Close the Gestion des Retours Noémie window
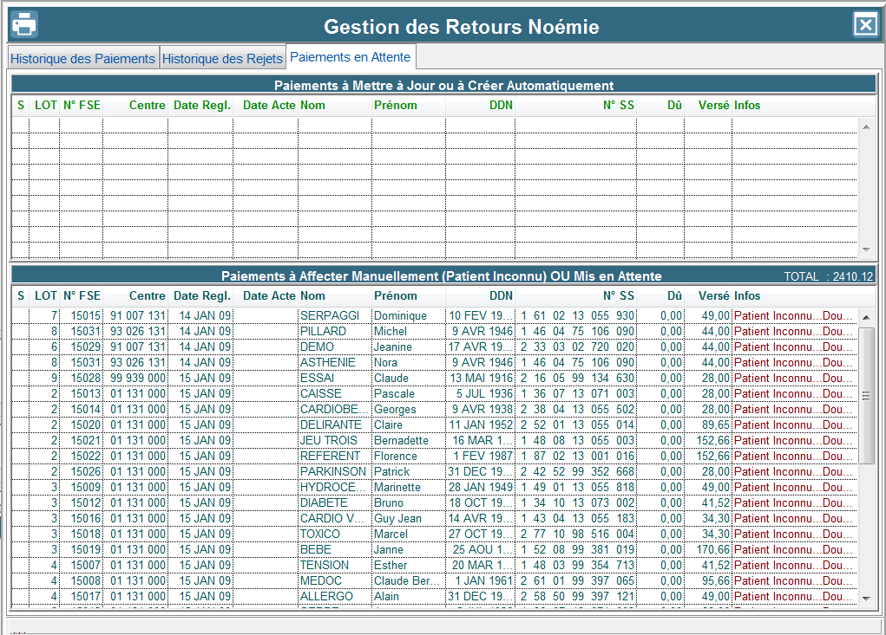886x635 pixels. tap(864, 25)
